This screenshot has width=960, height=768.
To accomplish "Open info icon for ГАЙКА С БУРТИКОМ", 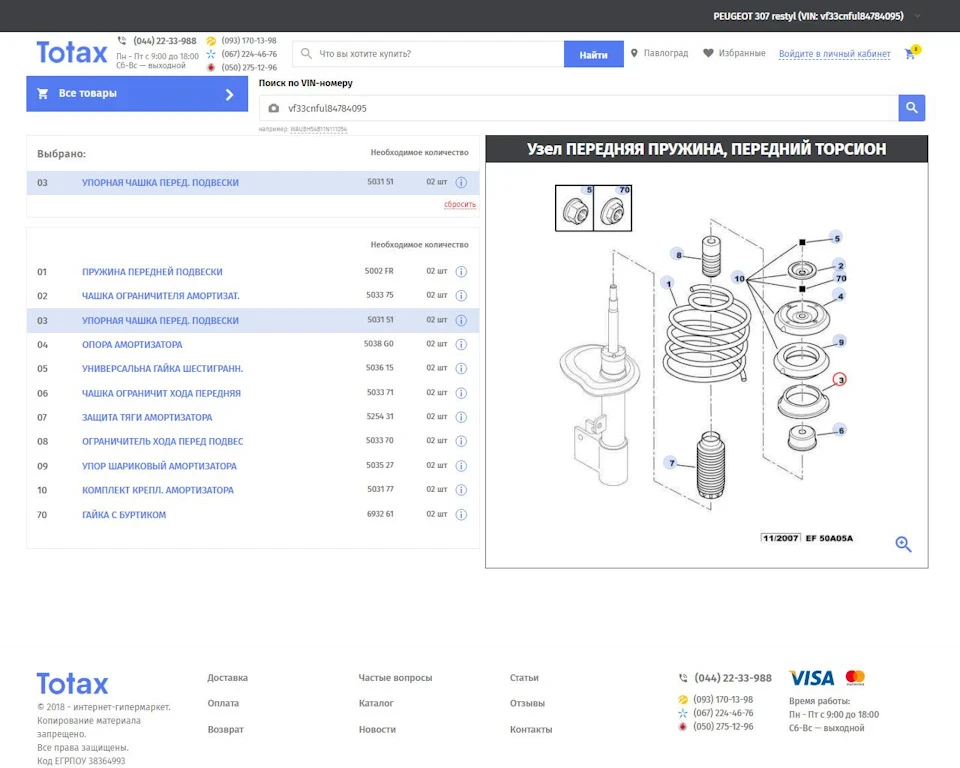I will (x=462, y=514).
